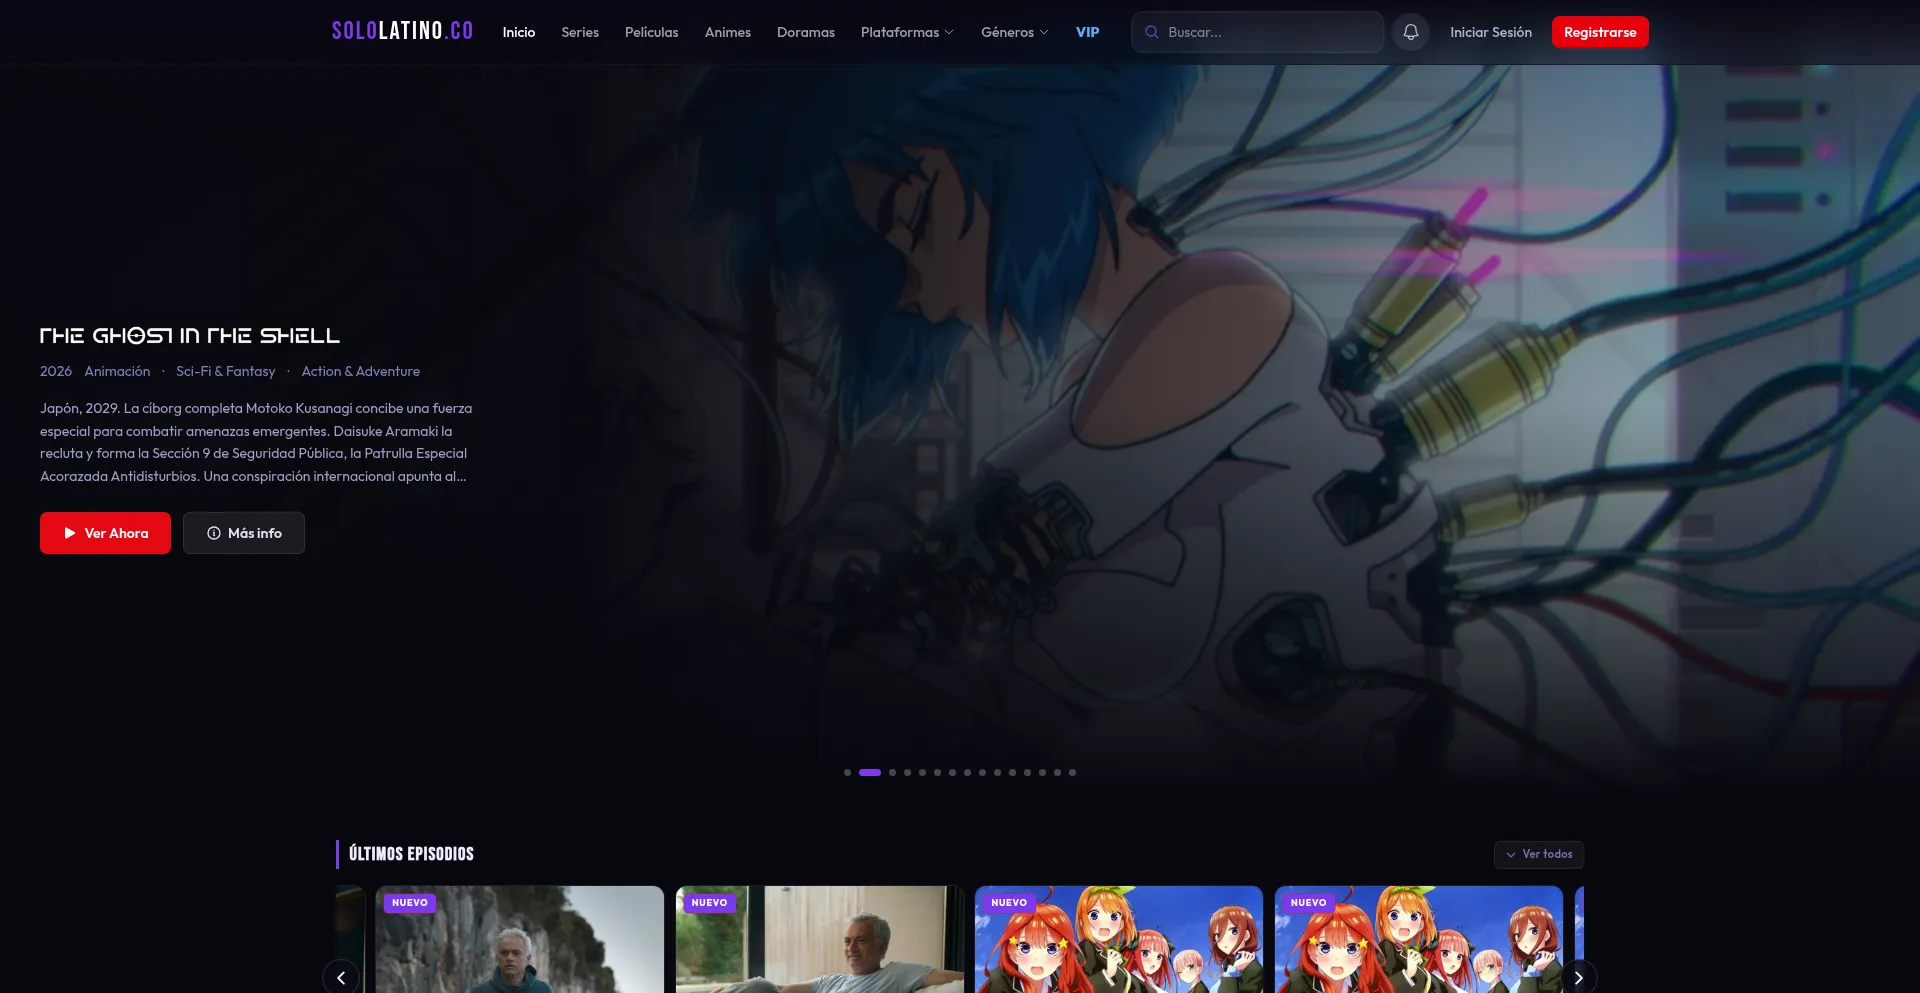Image resolution: width=1920 pixels, height=993 pixels.
Task: Show next episodes with the right arrow
Action: coord(1578,977)
